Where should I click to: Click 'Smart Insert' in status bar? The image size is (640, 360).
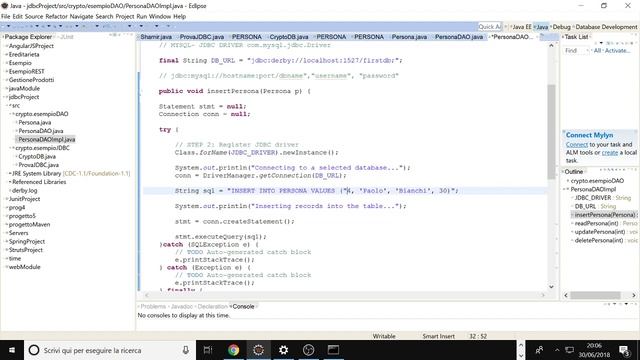tap(438, 336)
